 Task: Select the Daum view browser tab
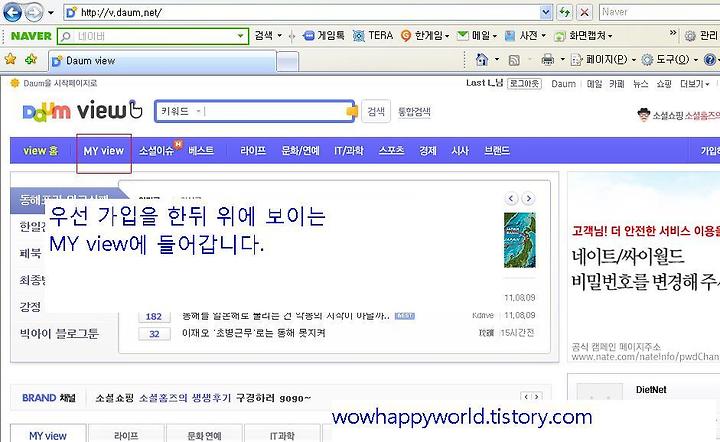tap(162, 61)
